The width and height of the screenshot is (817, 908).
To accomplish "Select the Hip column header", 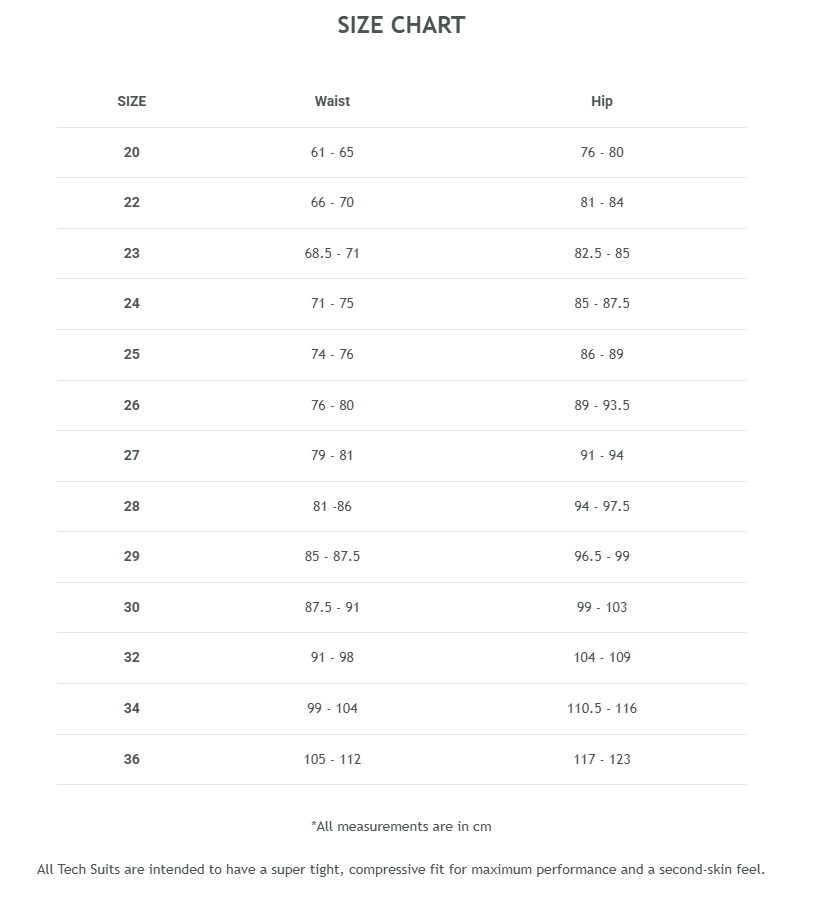I will 602,101.
